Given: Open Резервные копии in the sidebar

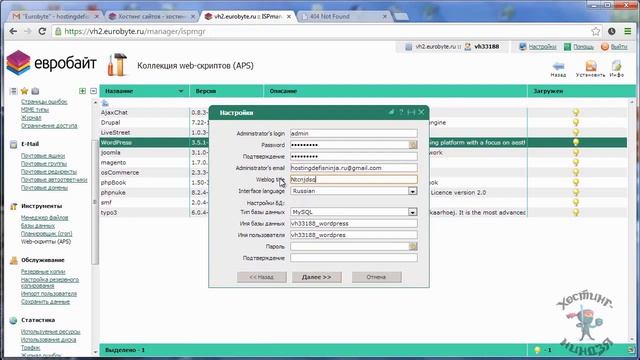Looking at the screenshot, I should coord(43,272).
